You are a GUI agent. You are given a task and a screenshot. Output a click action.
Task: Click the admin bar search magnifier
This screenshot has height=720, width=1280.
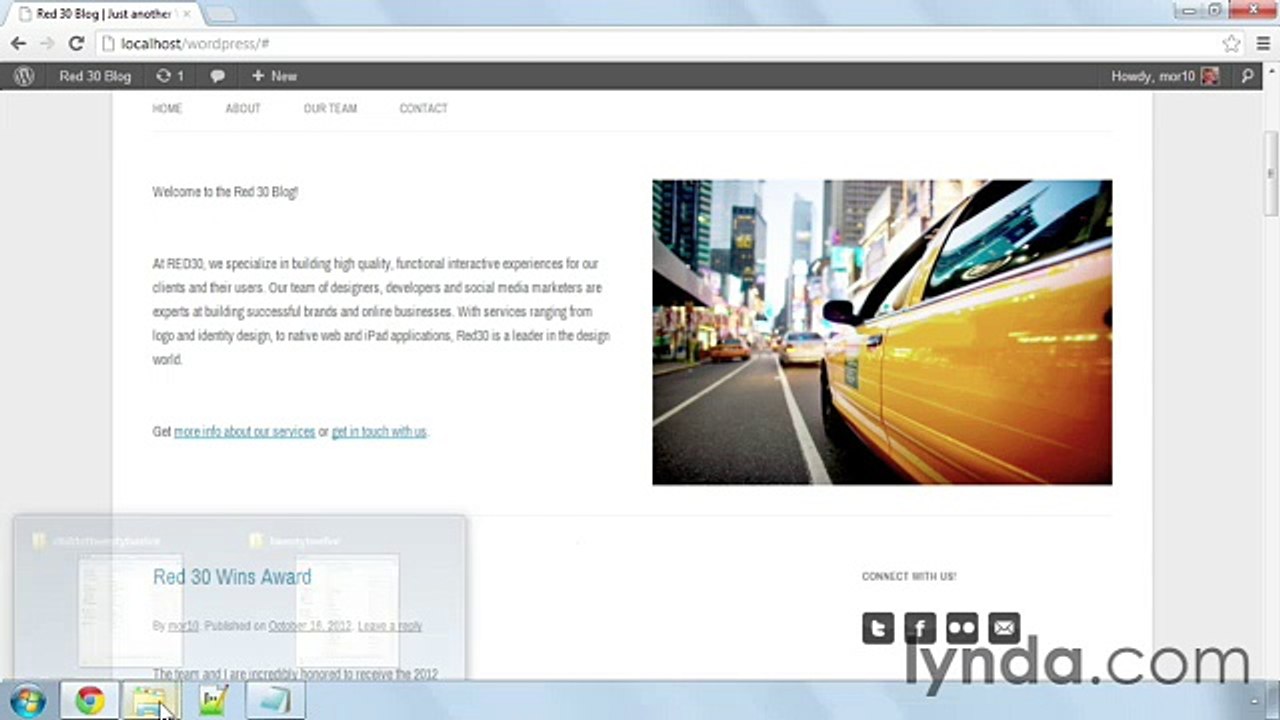pos(1247,76)
